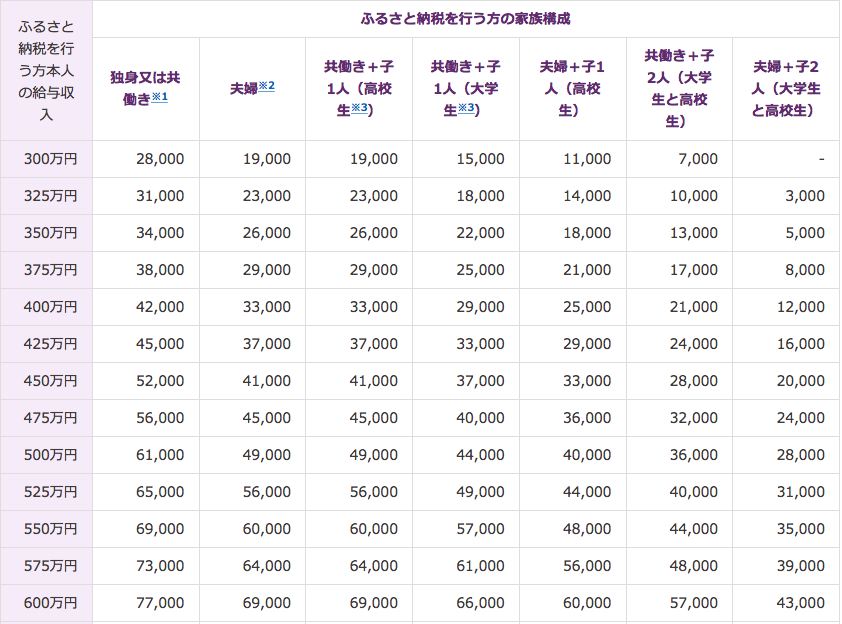Viewport: 842px width, 624px height.
Task: Click 61,000 in the 500万円 row
Action: coord(160,455)
